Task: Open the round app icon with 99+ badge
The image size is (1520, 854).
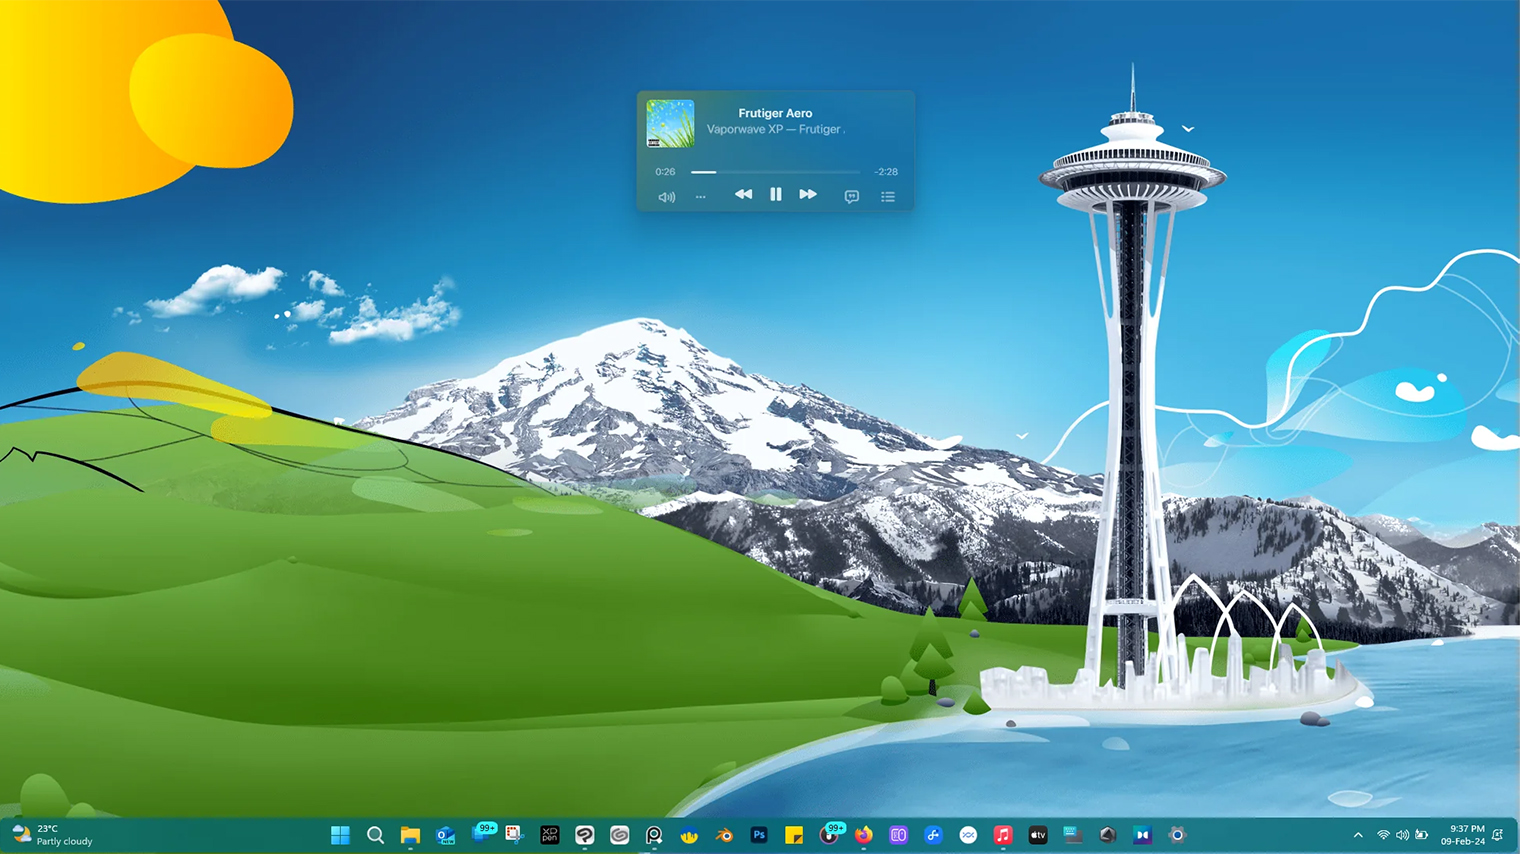Action: (830, 834)
